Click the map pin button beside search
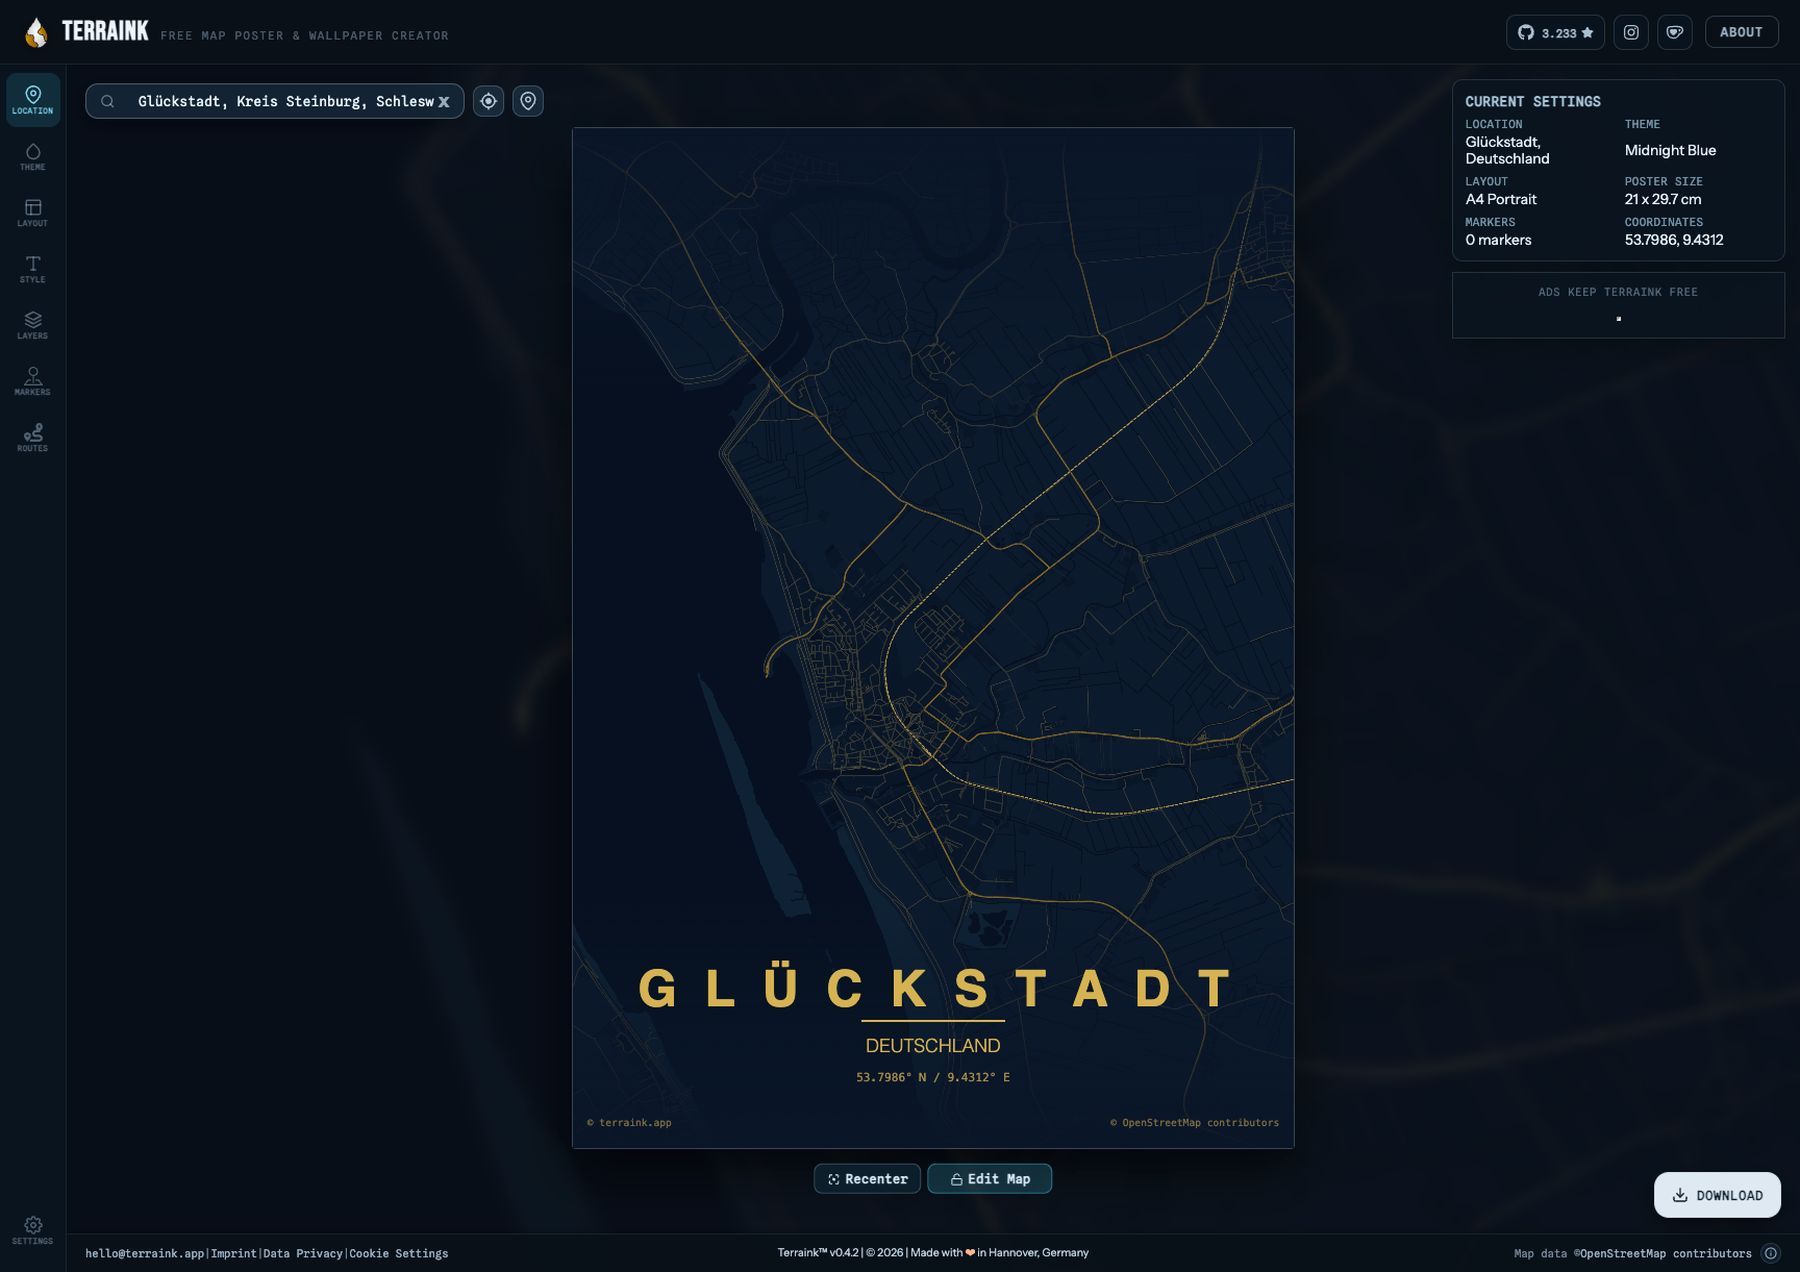This screenshot has width=1800, height=1272. coord(528,101)
